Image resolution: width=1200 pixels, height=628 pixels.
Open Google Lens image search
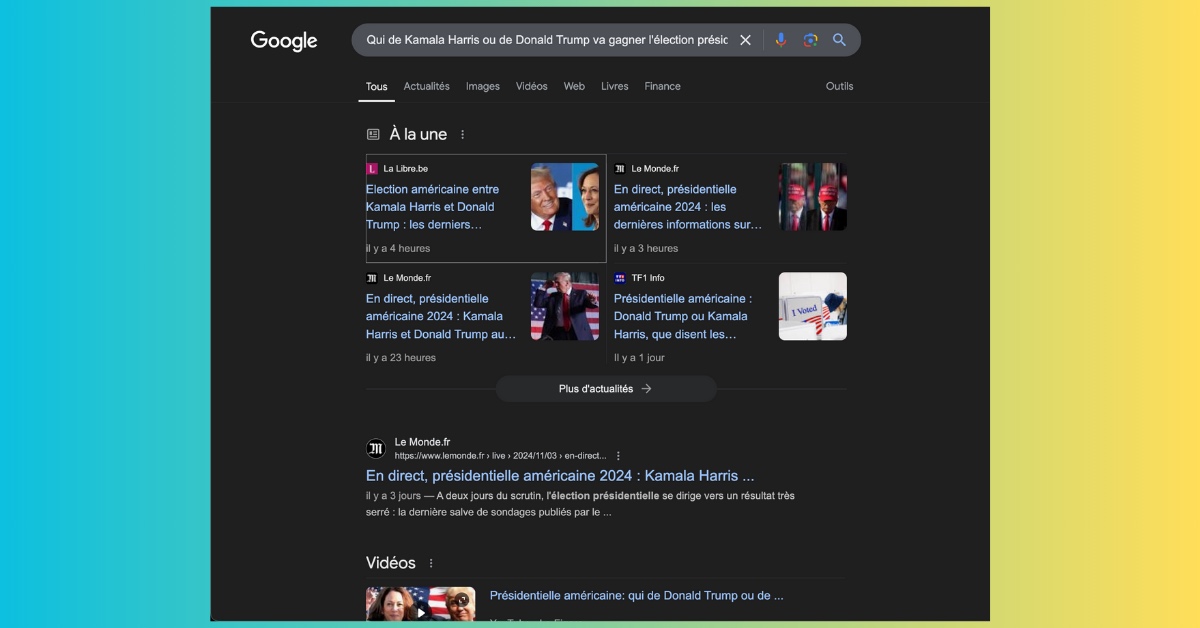(x=810, y=40)
